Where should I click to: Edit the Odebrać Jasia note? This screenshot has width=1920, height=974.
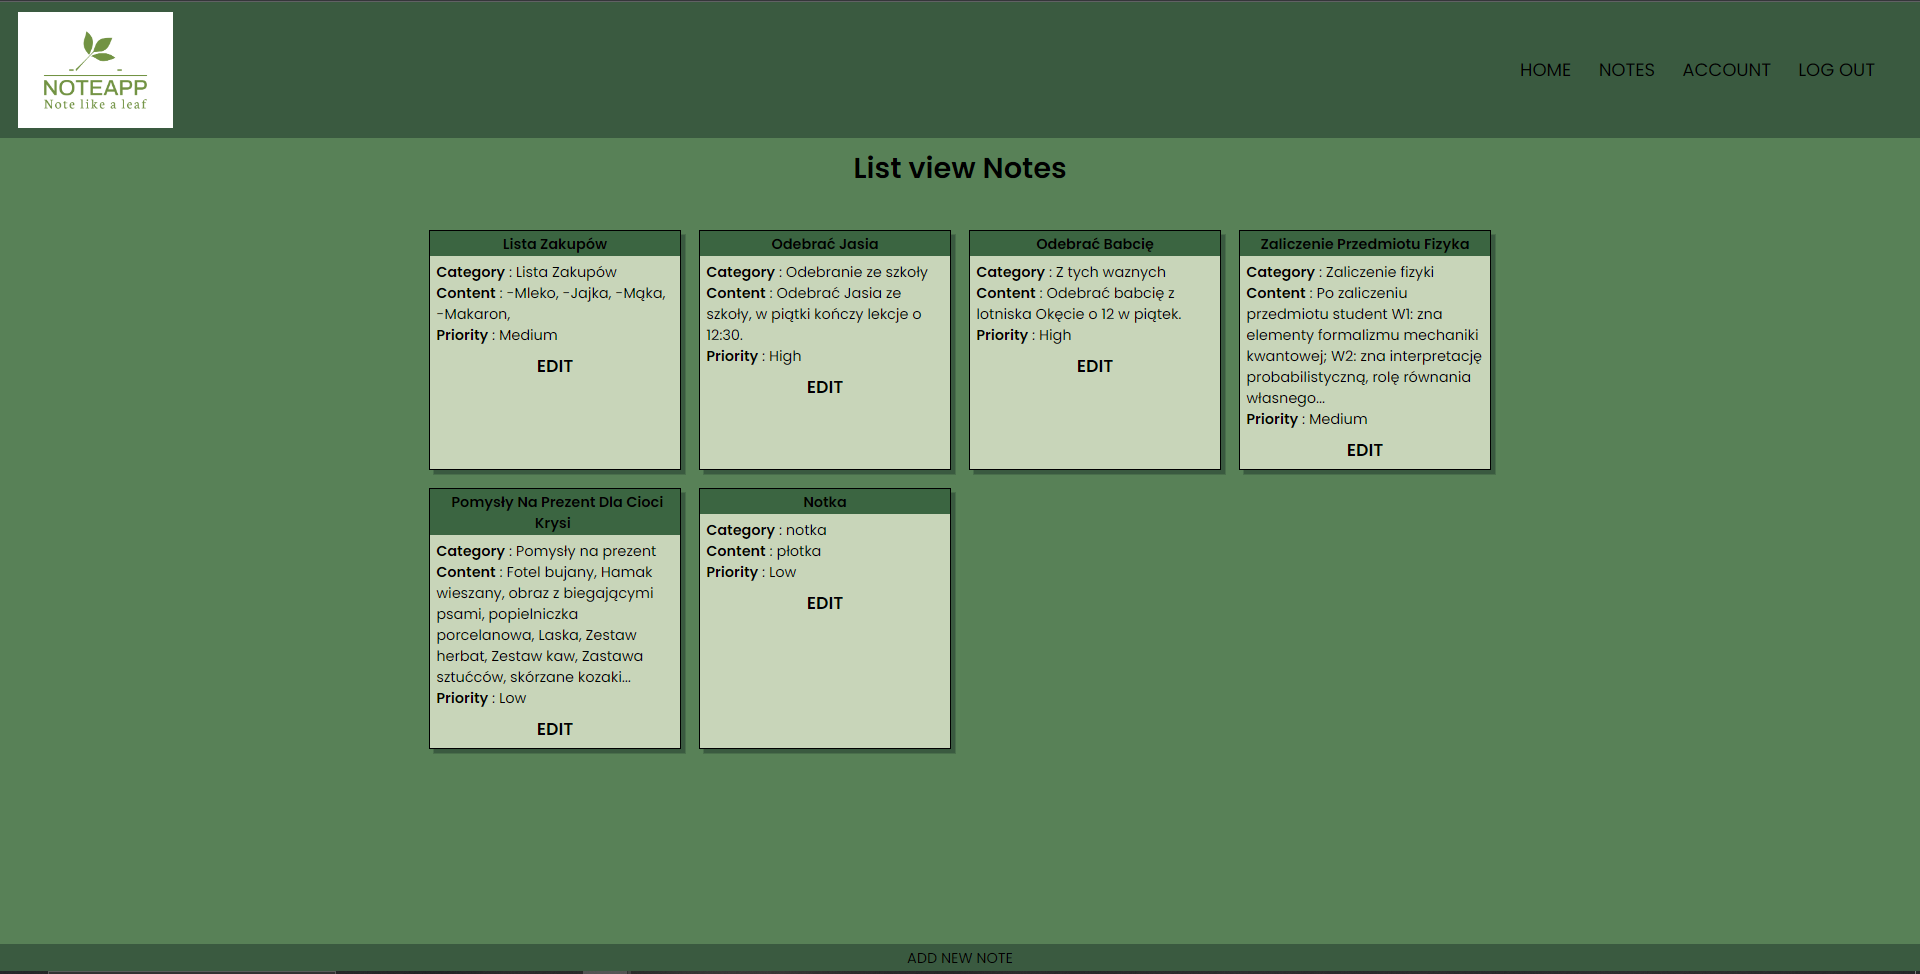[x=824, y=387]
